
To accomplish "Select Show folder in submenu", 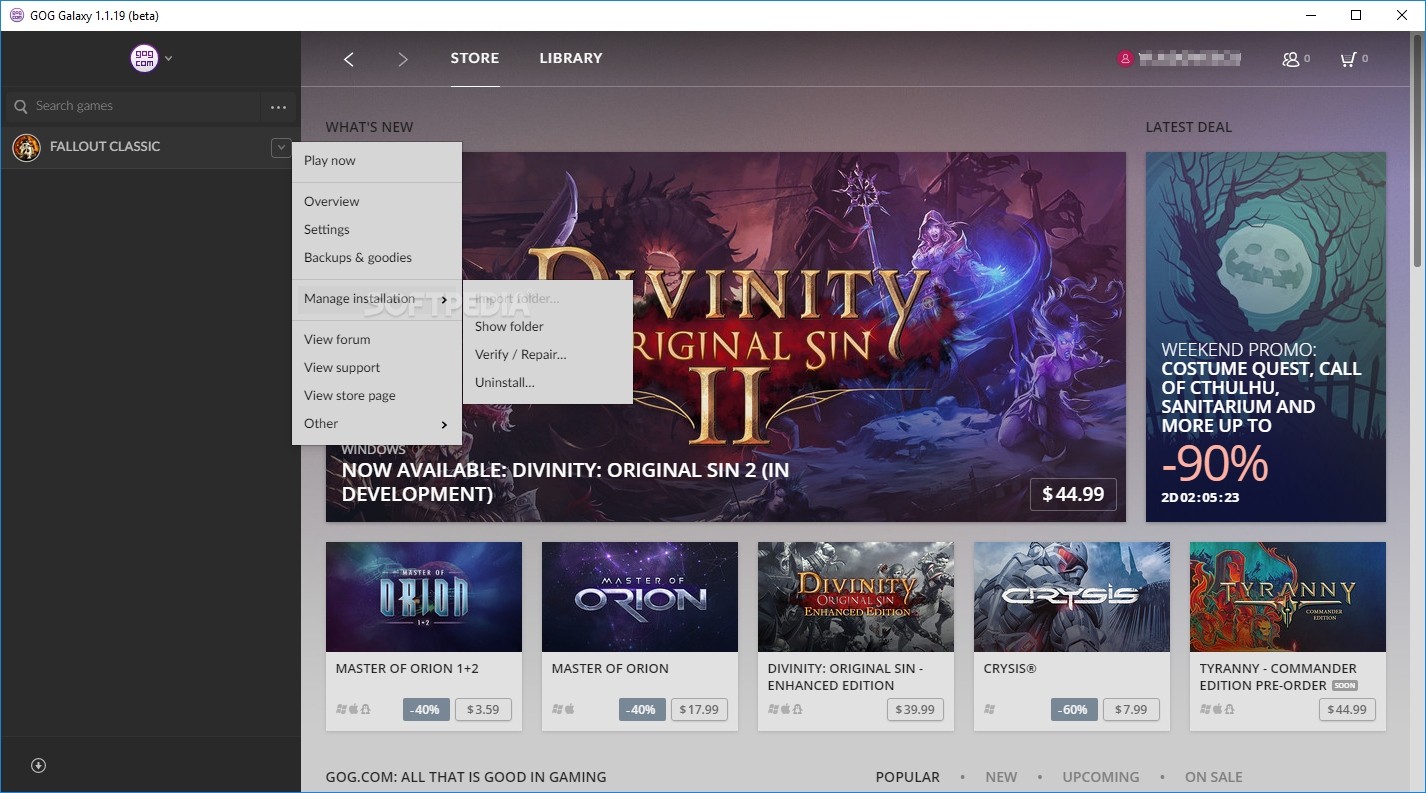I will (x=548, y=326).
